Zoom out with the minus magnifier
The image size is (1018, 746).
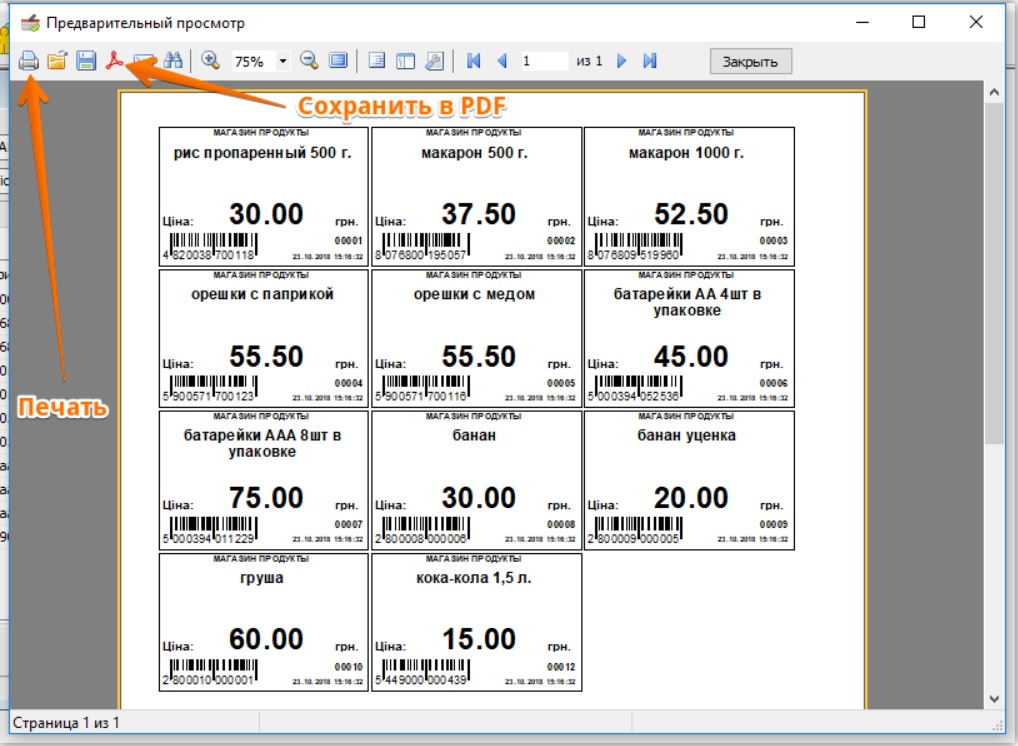(310, 61)
